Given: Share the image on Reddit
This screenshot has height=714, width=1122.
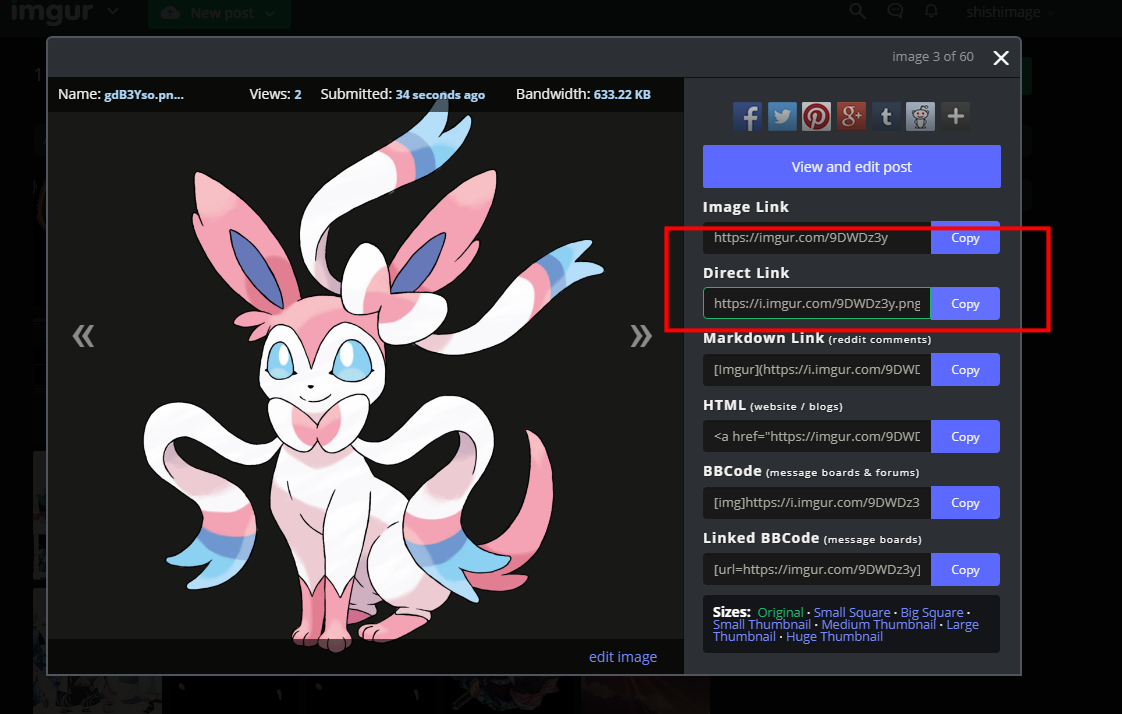Looking at the screenshot, I should point(920,116).
